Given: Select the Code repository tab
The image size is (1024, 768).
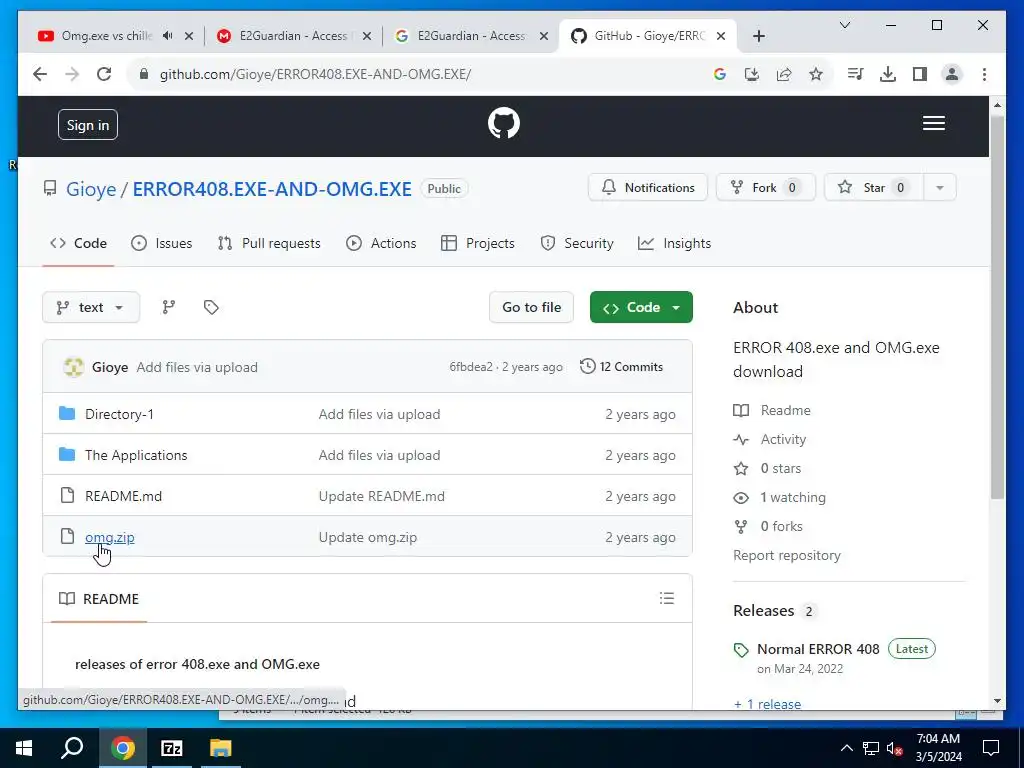Looking at the screenshot, I should tap(78, 243).
